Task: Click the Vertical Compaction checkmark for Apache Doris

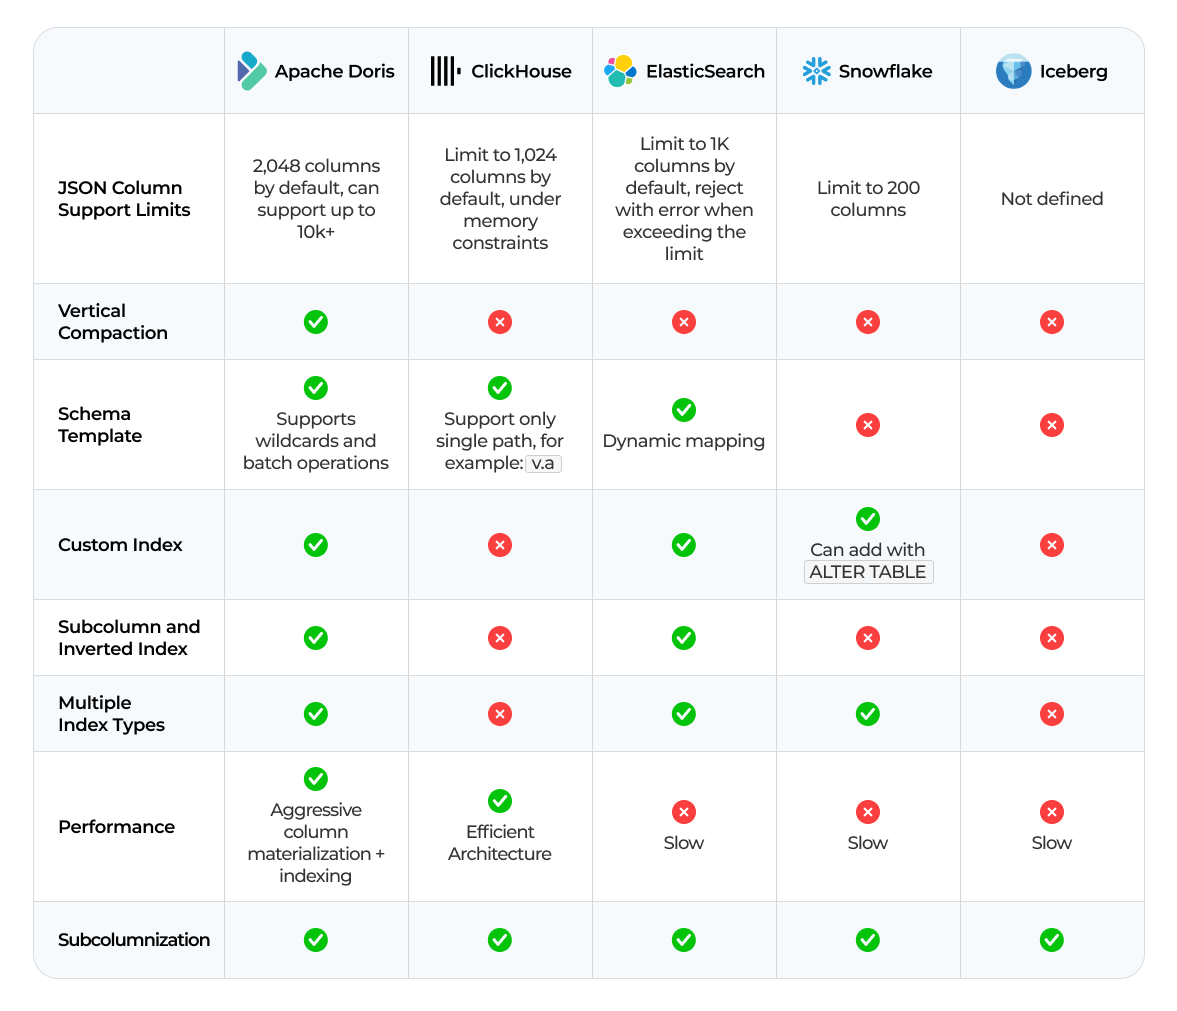Action: (x=316, y=322)
